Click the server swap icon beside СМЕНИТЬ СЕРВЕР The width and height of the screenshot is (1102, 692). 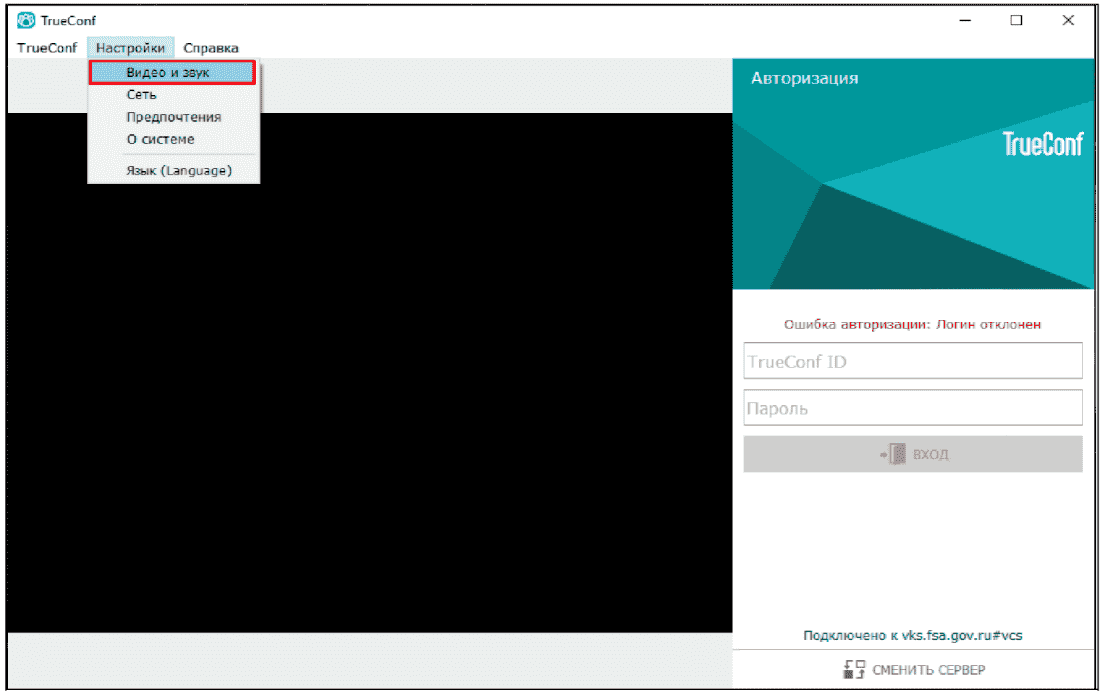point(854,670)
